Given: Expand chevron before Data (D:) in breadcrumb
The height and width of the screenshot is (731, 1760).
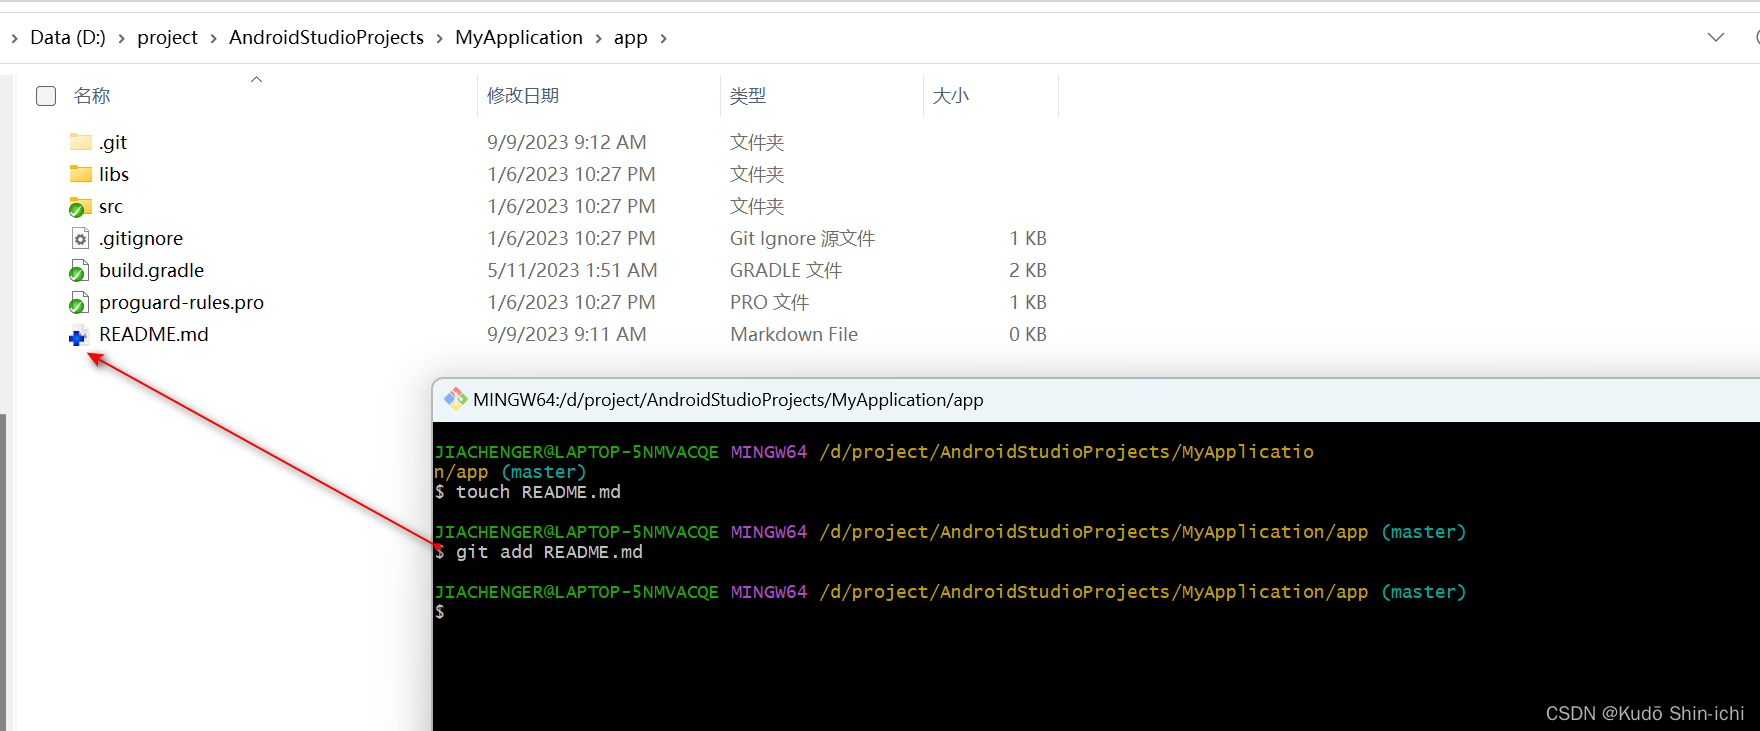Looking at the screenshot, I should click(14, 38).
